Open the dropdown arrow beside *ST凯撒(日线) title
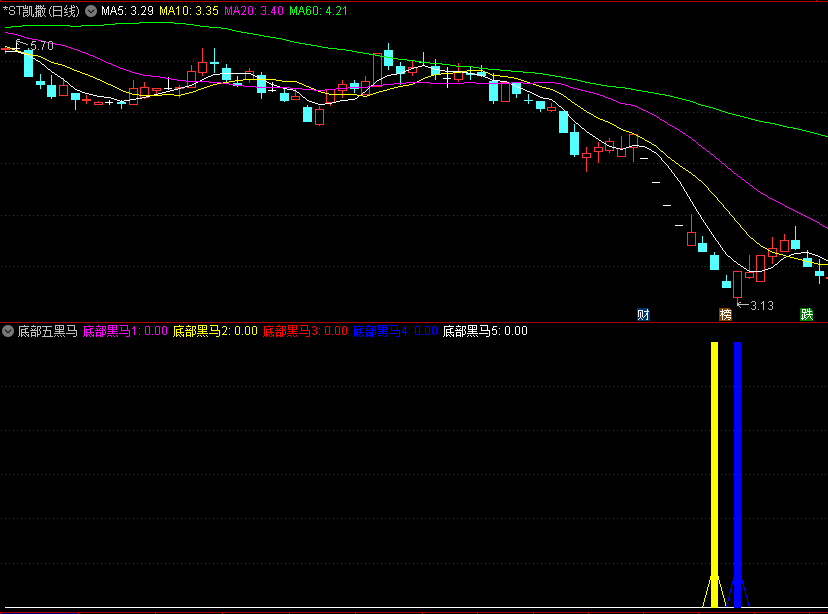 pyautogui.click(x=91, y=11)
